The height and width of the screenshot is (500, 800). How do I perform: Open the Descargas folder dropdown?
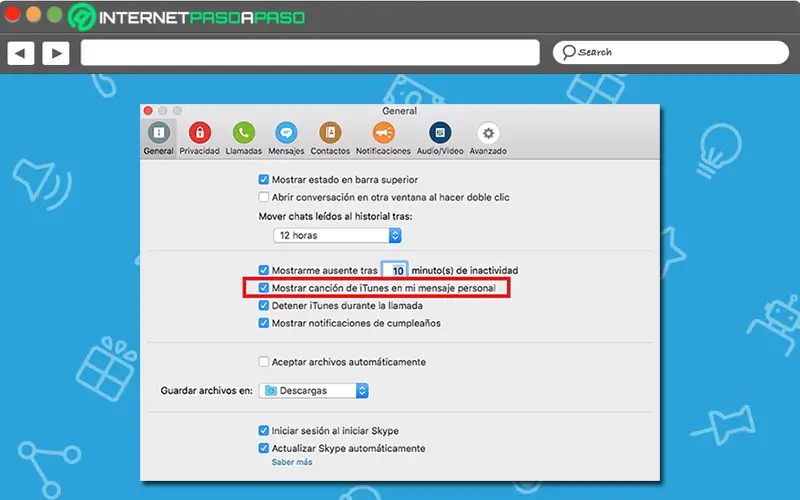click(314, 390)
